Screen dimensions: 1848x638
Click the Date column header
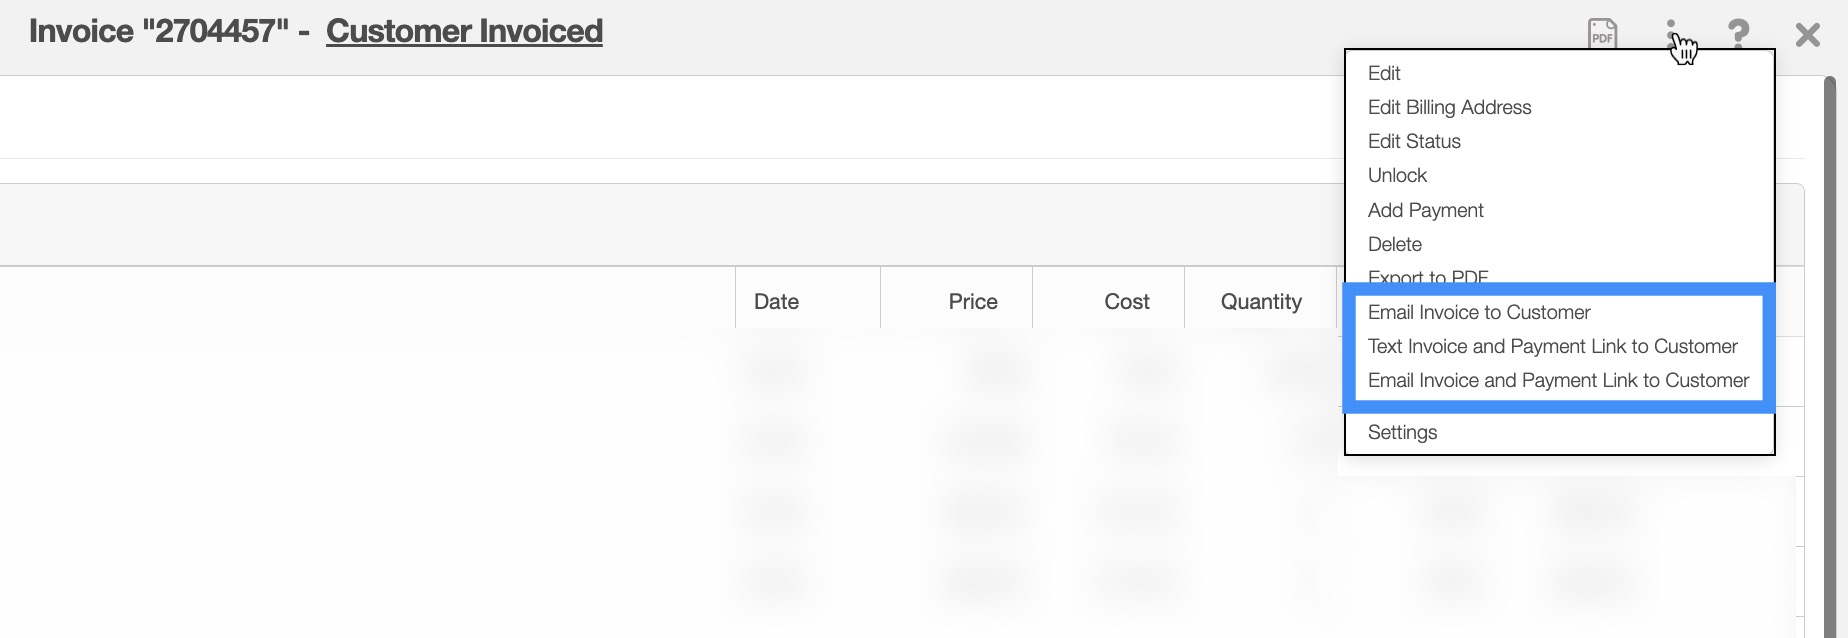point(776,301)
